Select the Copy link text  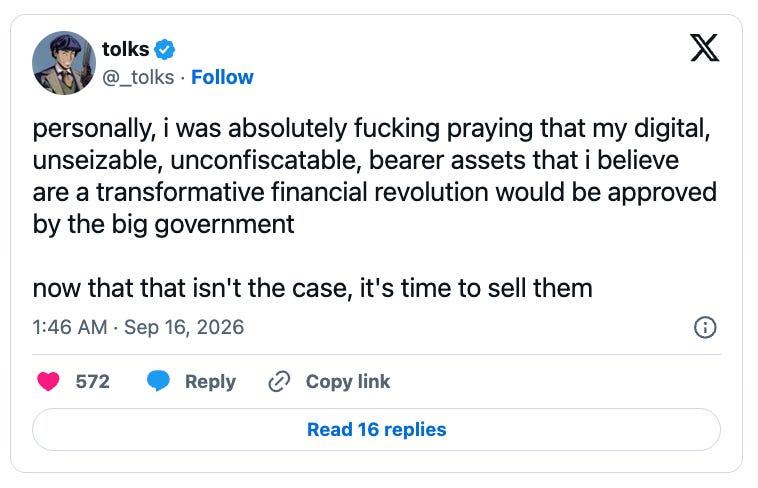click(x=348, y=382)
